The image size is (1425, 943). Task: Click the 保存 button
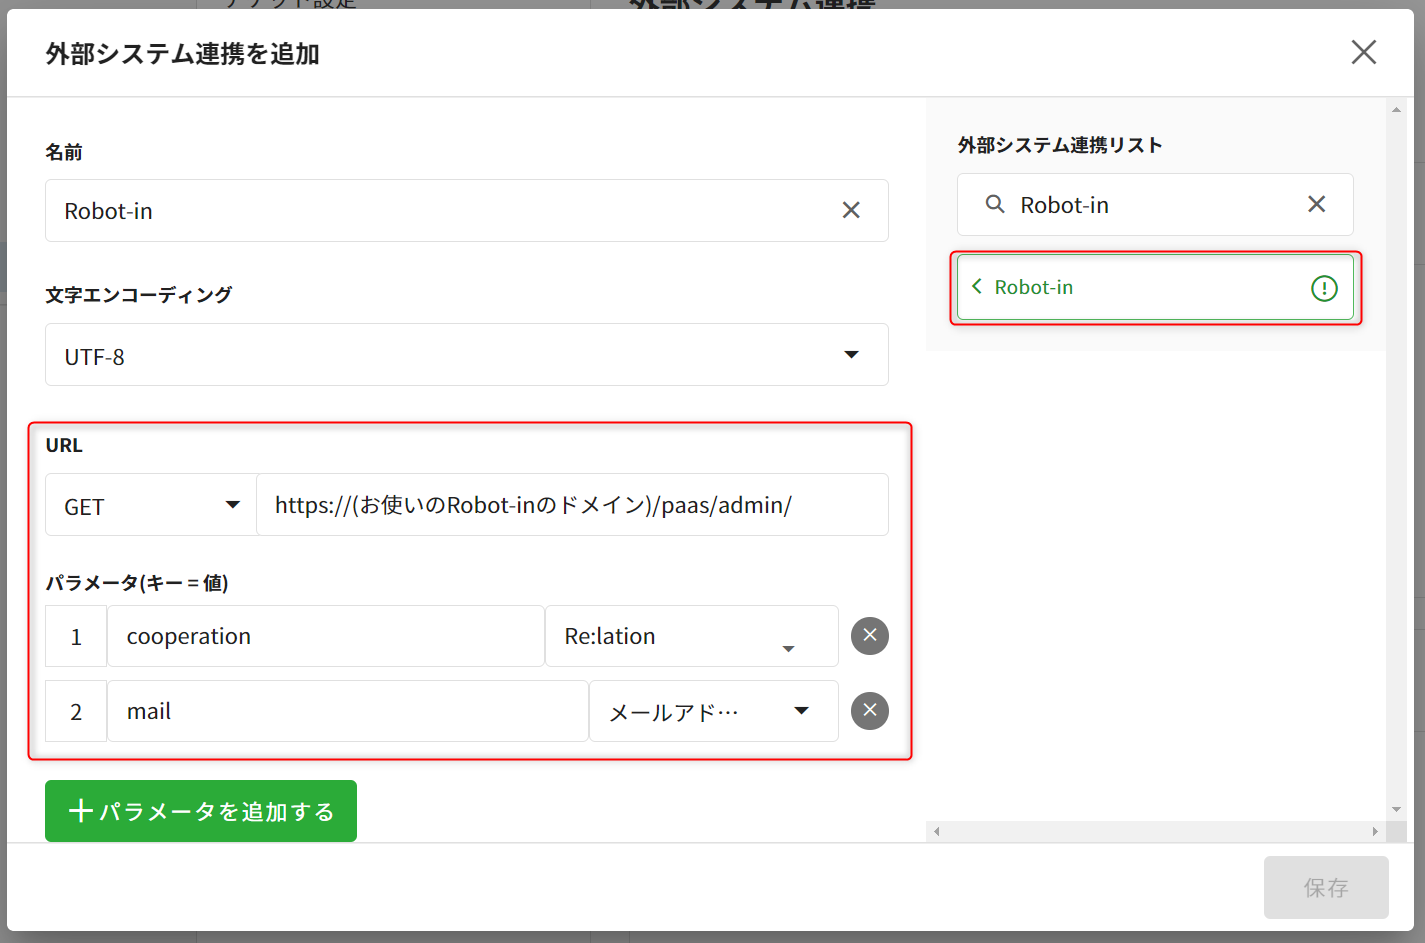coord(1325,887)
